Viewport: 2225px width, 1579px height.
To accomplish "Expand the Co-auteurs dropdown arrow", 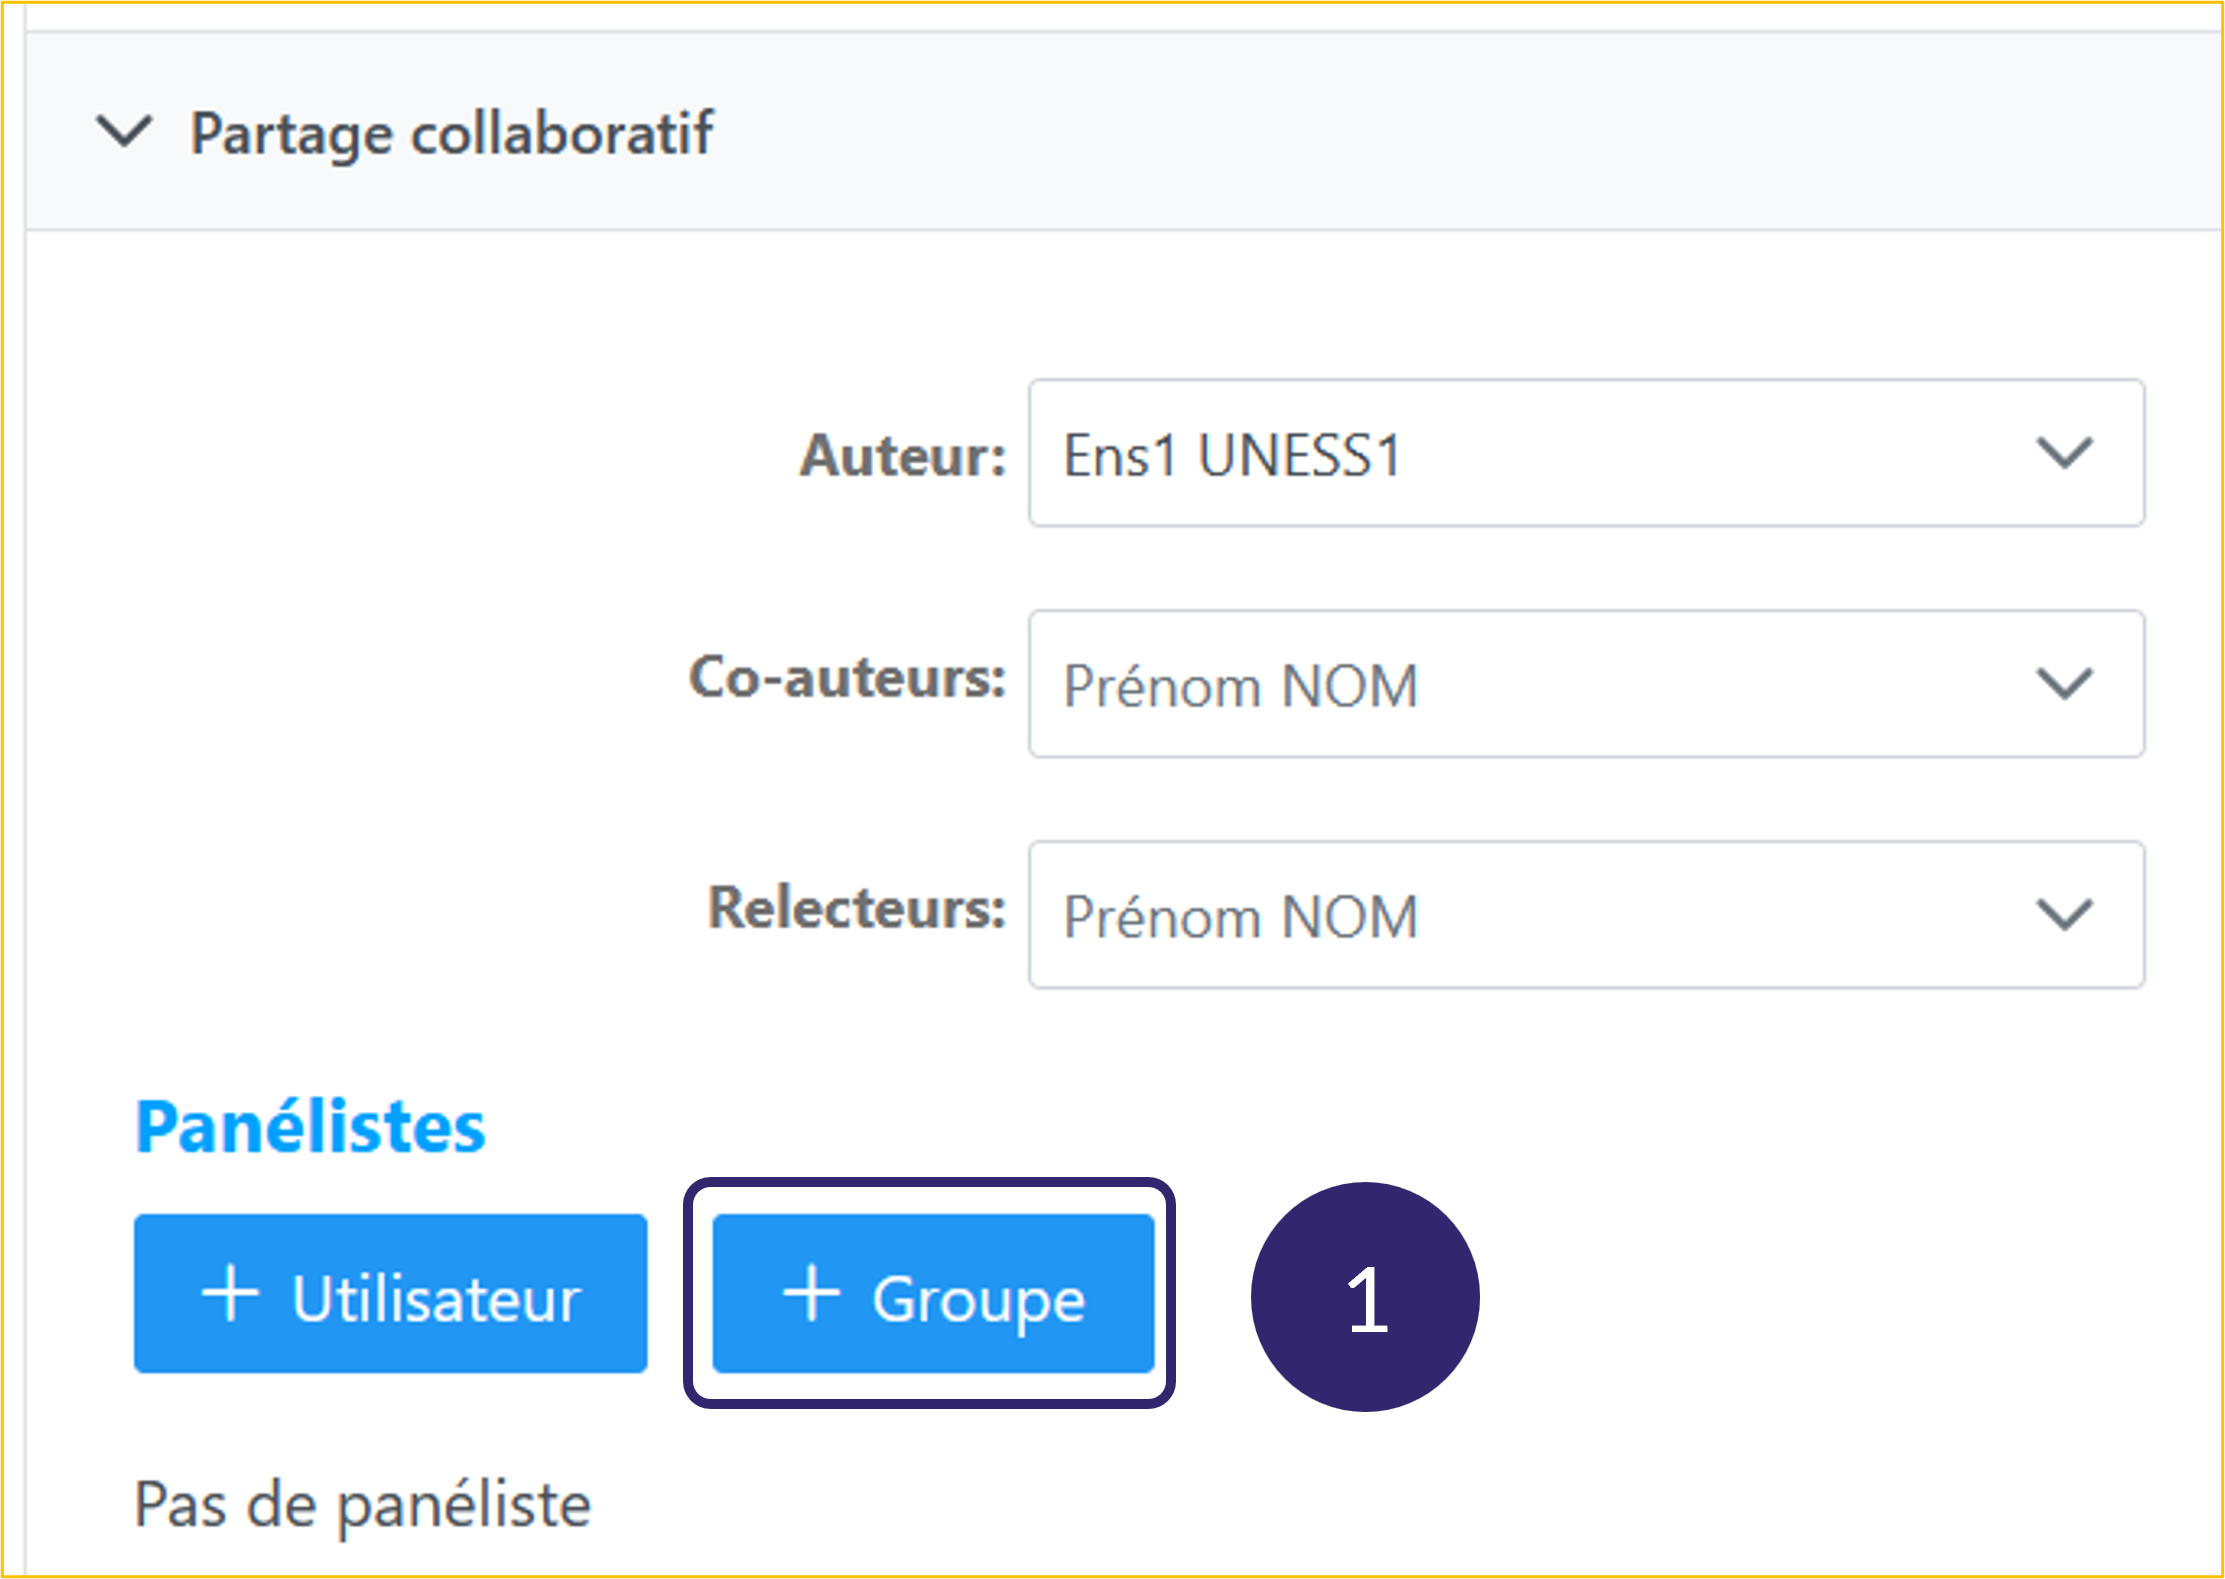I will point(2064,684).
